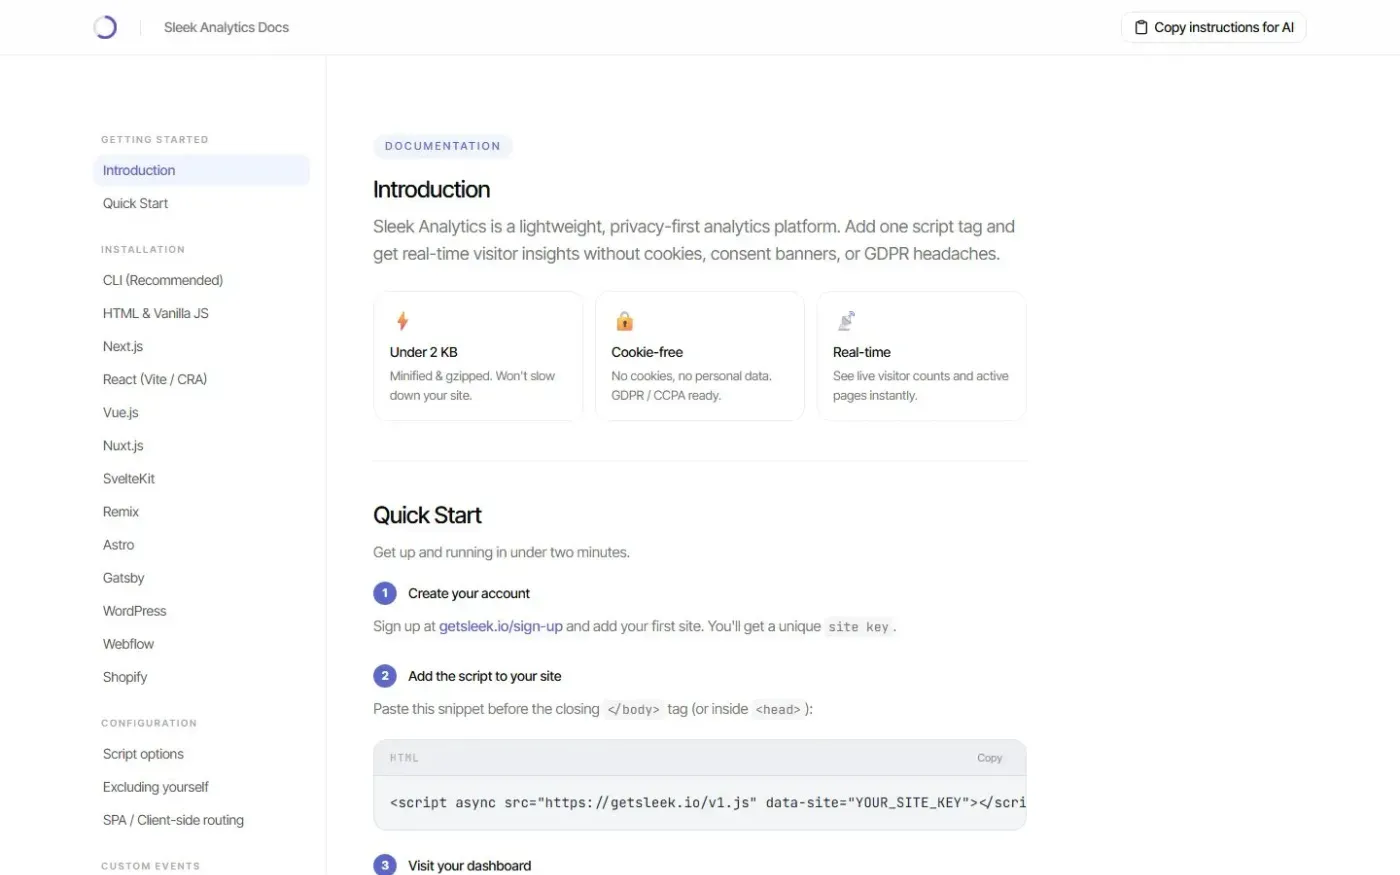Click the 'site key' inline code
Image resolution: width=1400 pixels, height=875 pixels.
click(x=859, y=627)
